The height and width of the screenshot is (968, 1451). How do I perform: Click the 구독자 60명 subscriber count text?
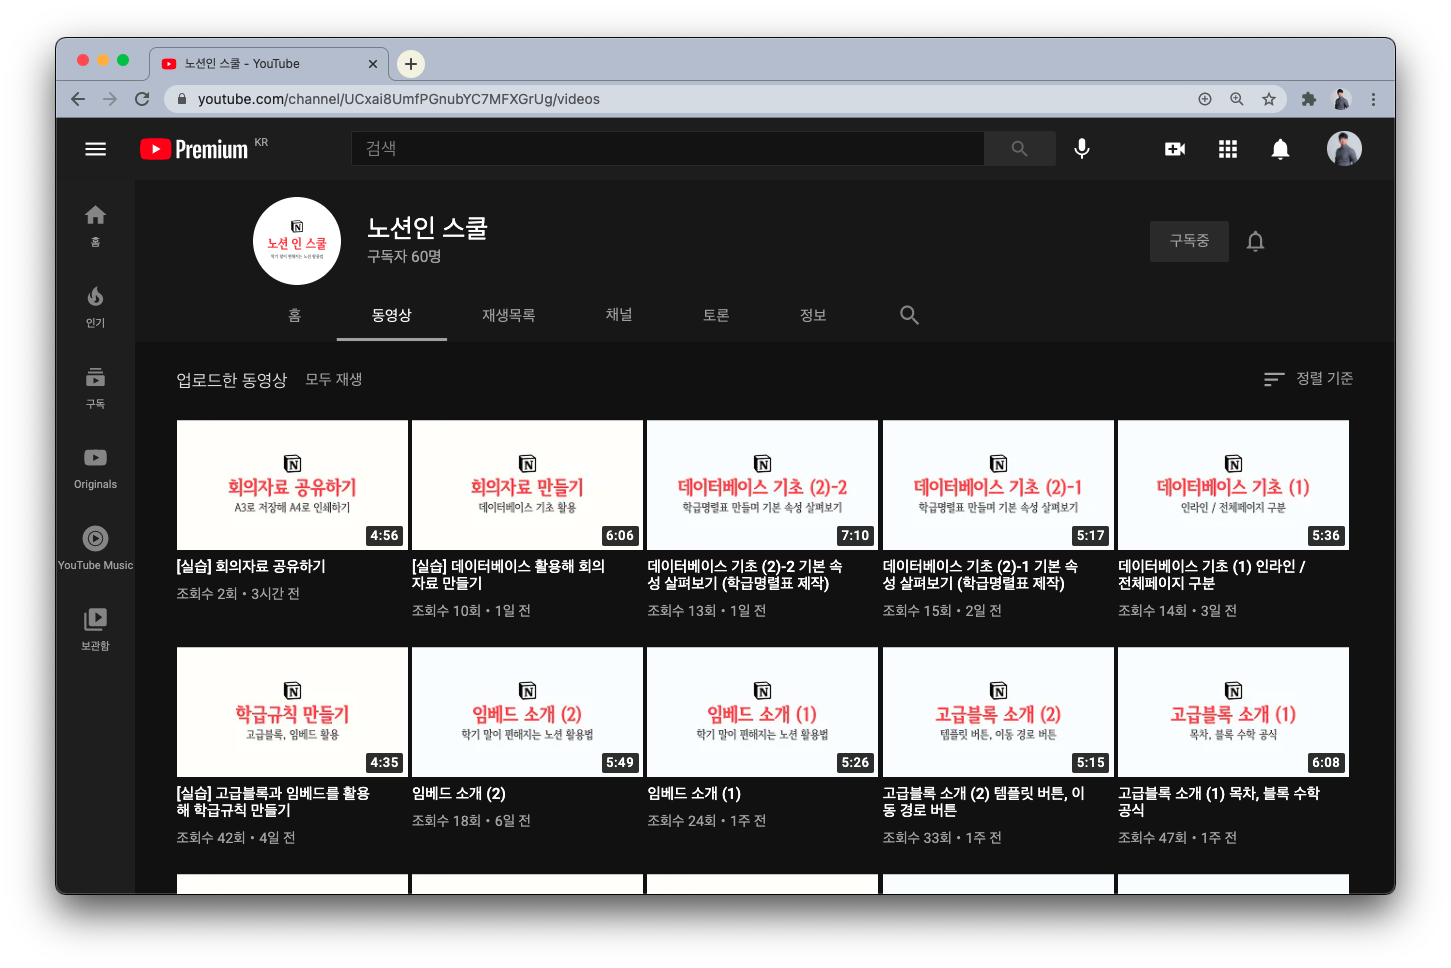[404, 257]
